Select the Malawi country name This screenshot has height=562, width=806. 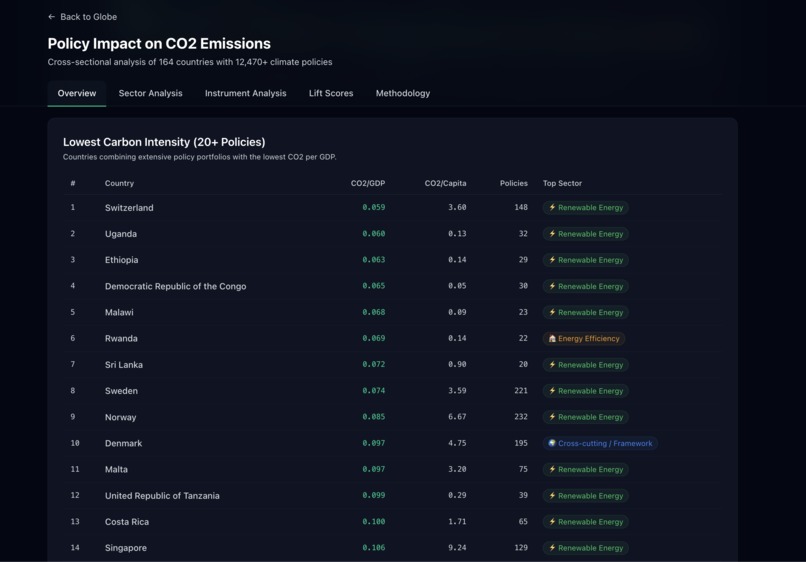pyautogui.click(x=119, y=312)
